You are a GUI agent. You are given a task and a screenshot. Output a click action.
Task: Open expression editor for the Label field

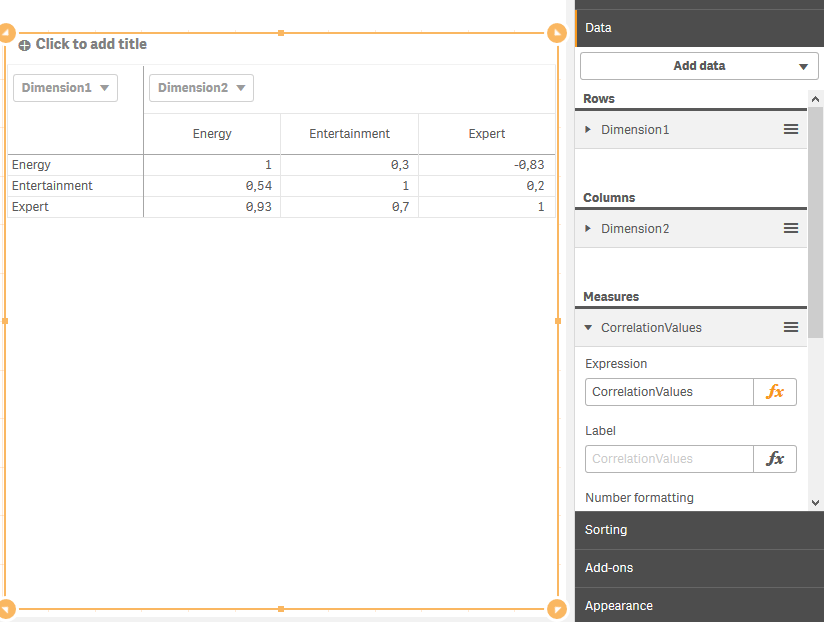775,459
